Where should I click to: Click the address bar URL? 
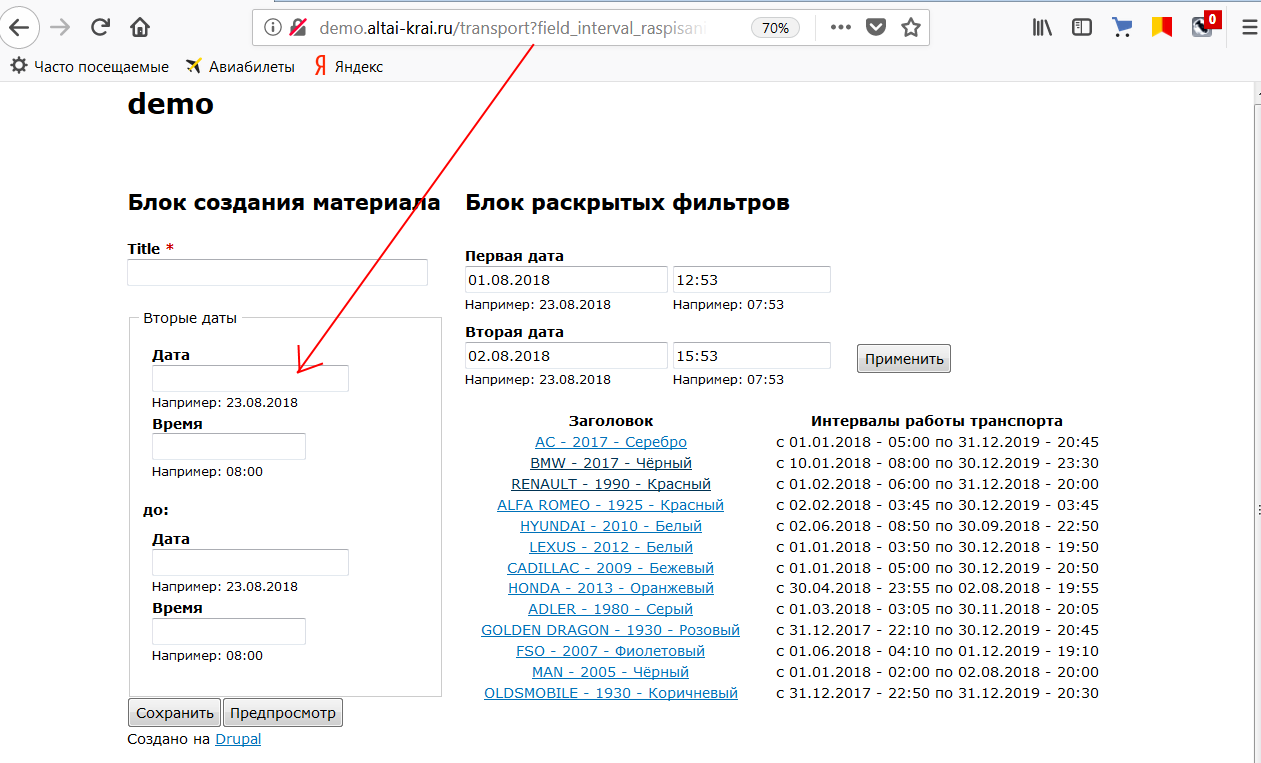pos(512,28)
